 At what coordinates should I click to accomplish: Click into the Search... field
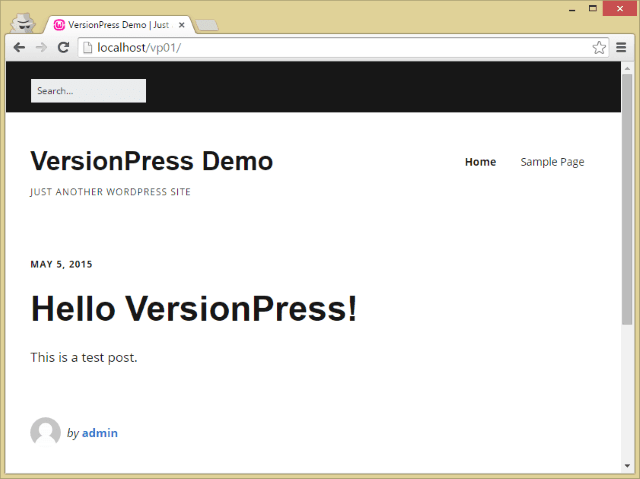[x=89, y=91]
